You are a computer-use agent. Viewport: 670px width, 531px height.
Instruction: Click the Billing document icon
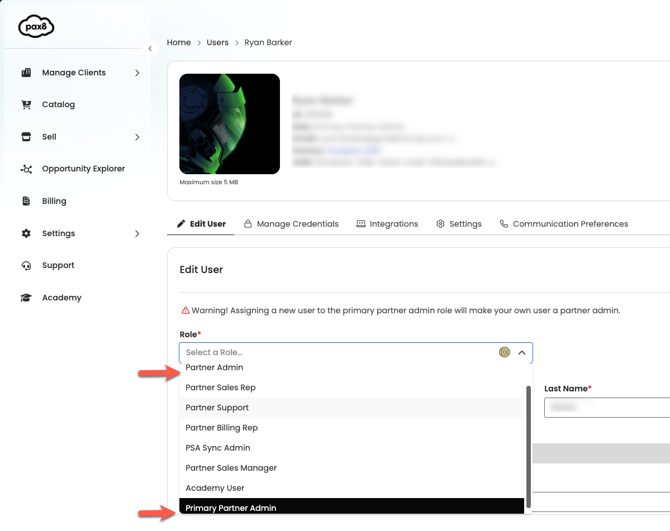click(26, 201)
